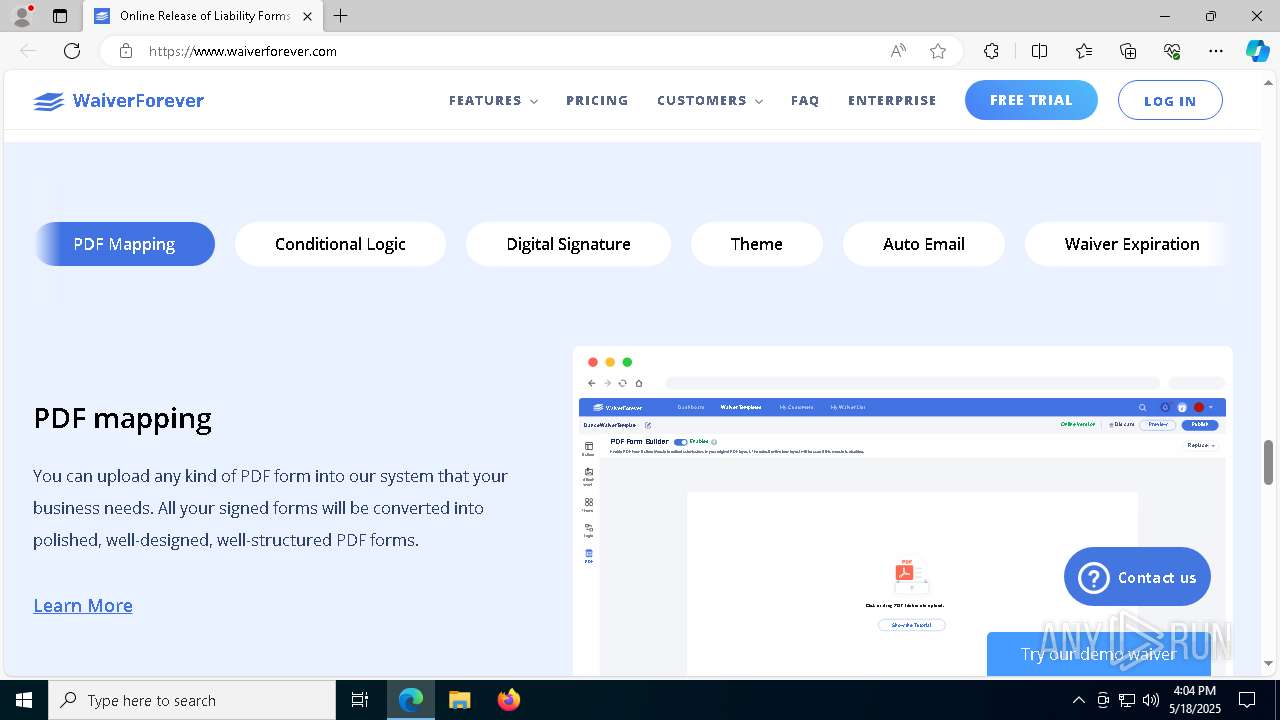Select the PDF Mapping tab
The height and width of the screenshot is (720, 1280).
[124, 244]
